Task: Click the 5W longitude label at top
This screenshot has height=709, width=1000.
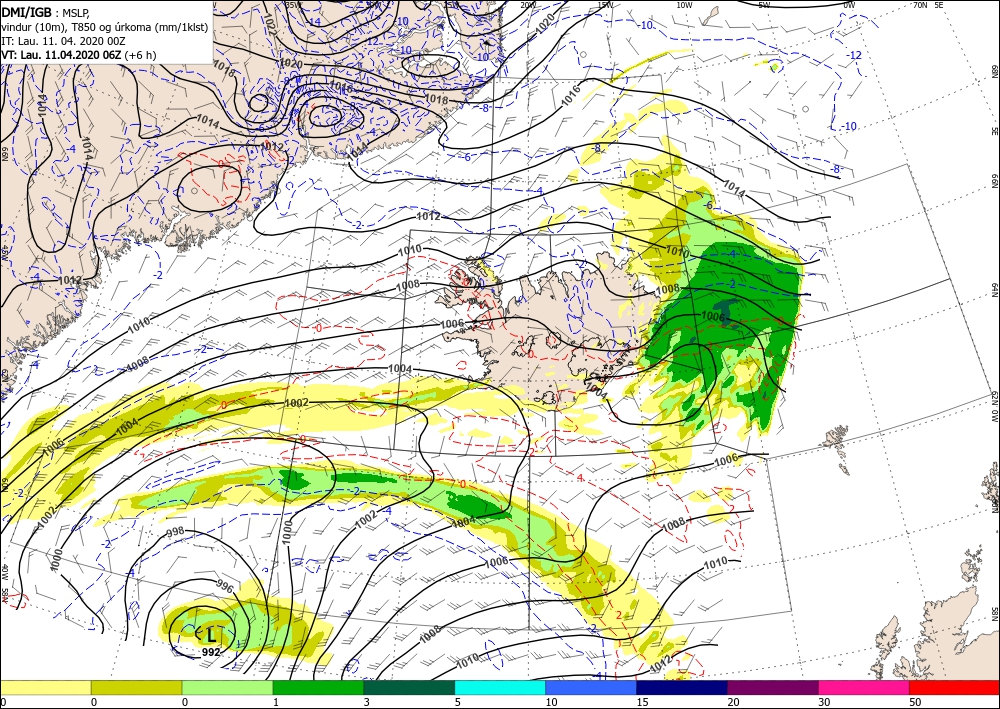Action: coord(765,4)
